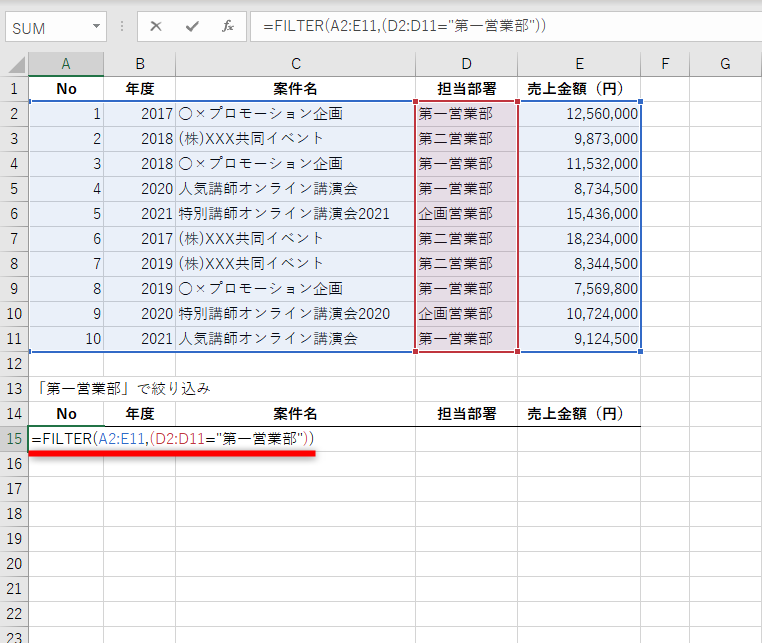Click cell with amount 8,734,500
Viewport: 762px width, 643px height.
tap(579, 189)
